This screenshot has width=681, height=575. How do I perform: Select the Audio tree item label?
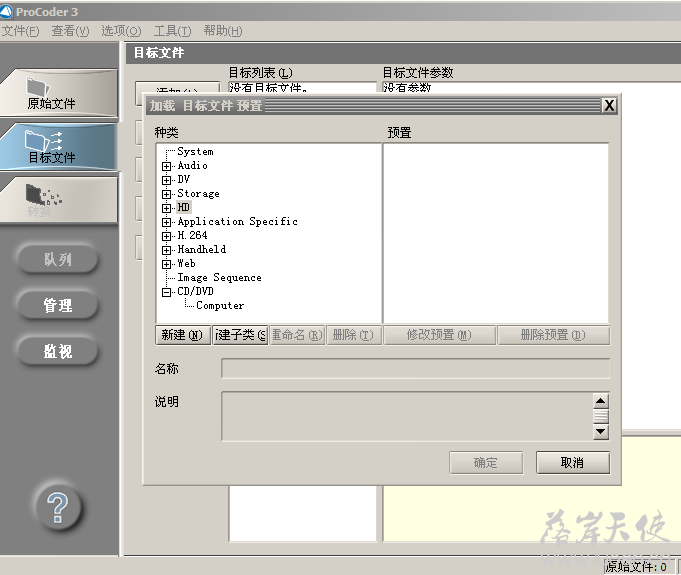point(192,165)
